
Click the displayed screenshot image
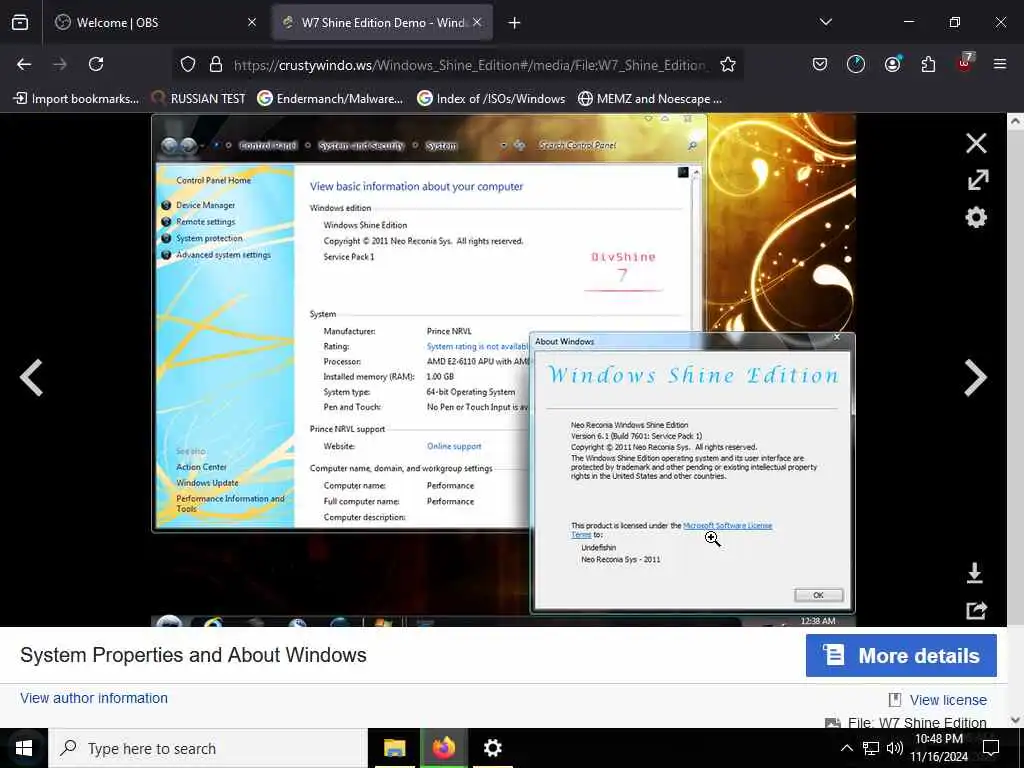504,370
